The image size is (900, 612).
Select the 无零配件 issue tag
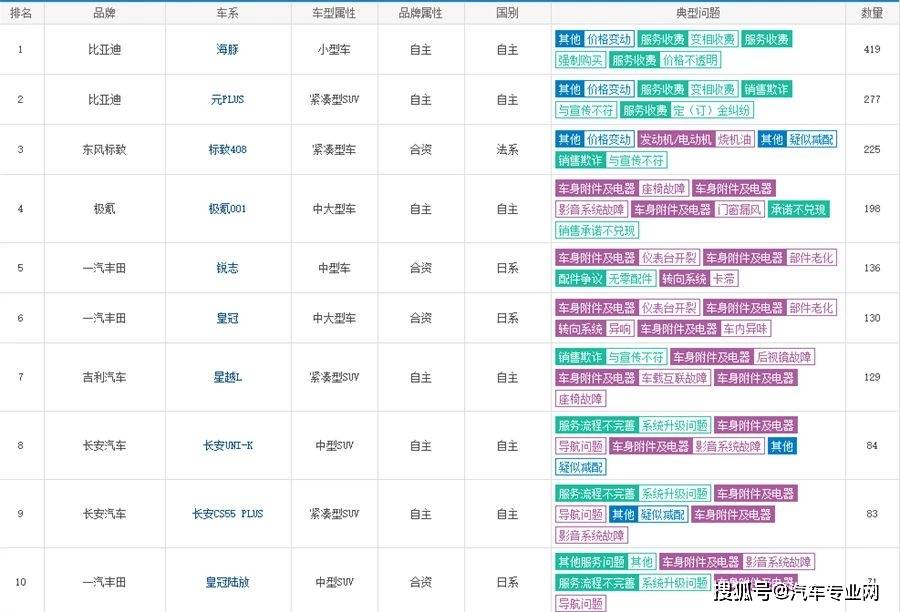click(631, 279)
